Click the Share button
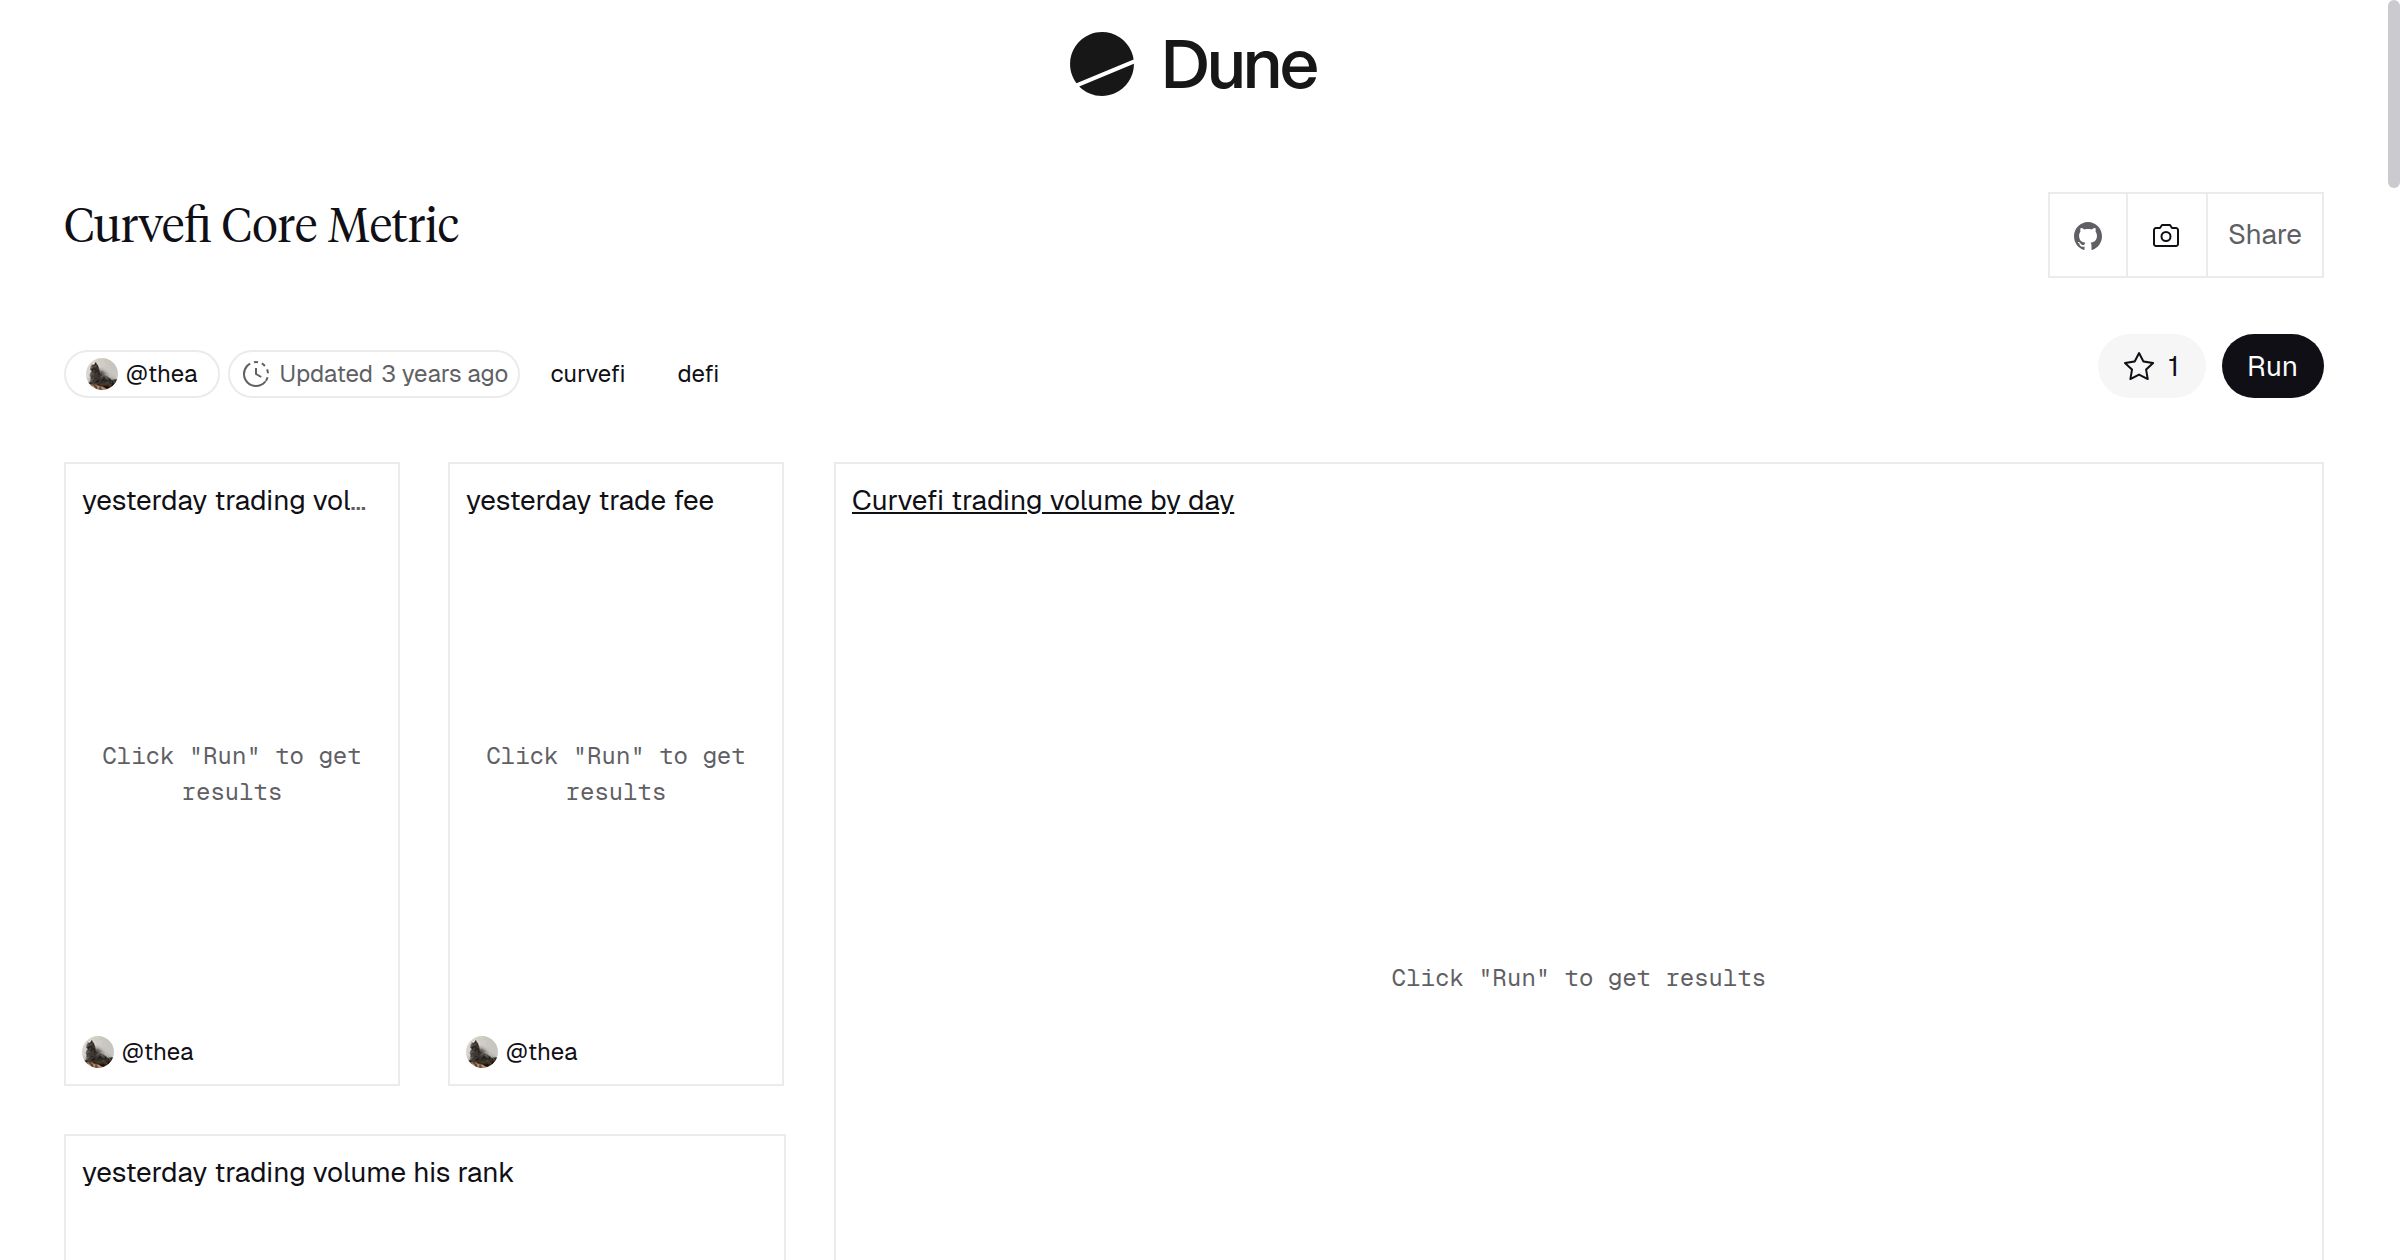Image resolution: width=2400 pixels, height=1260 pixels. 2264,234
